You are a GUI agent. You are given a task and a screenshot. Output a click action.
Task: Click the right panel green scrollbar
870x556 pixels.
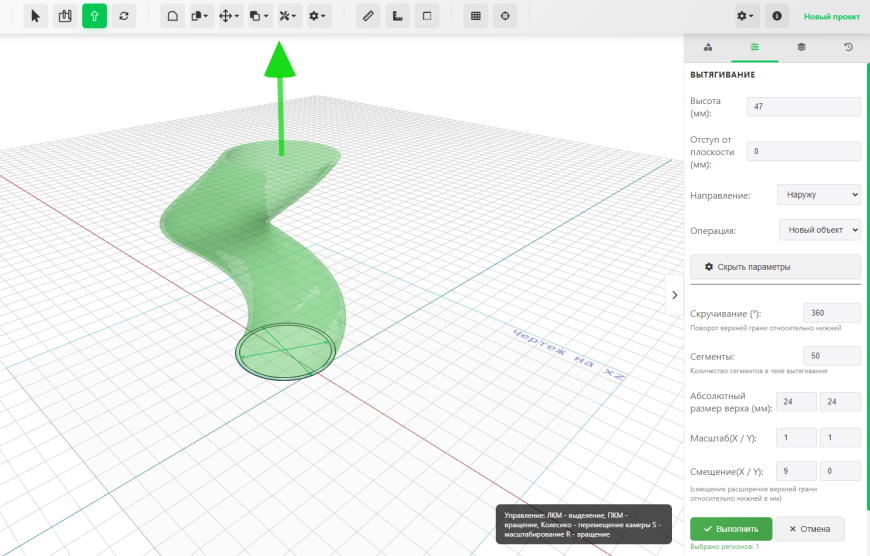tap(868, 287)
